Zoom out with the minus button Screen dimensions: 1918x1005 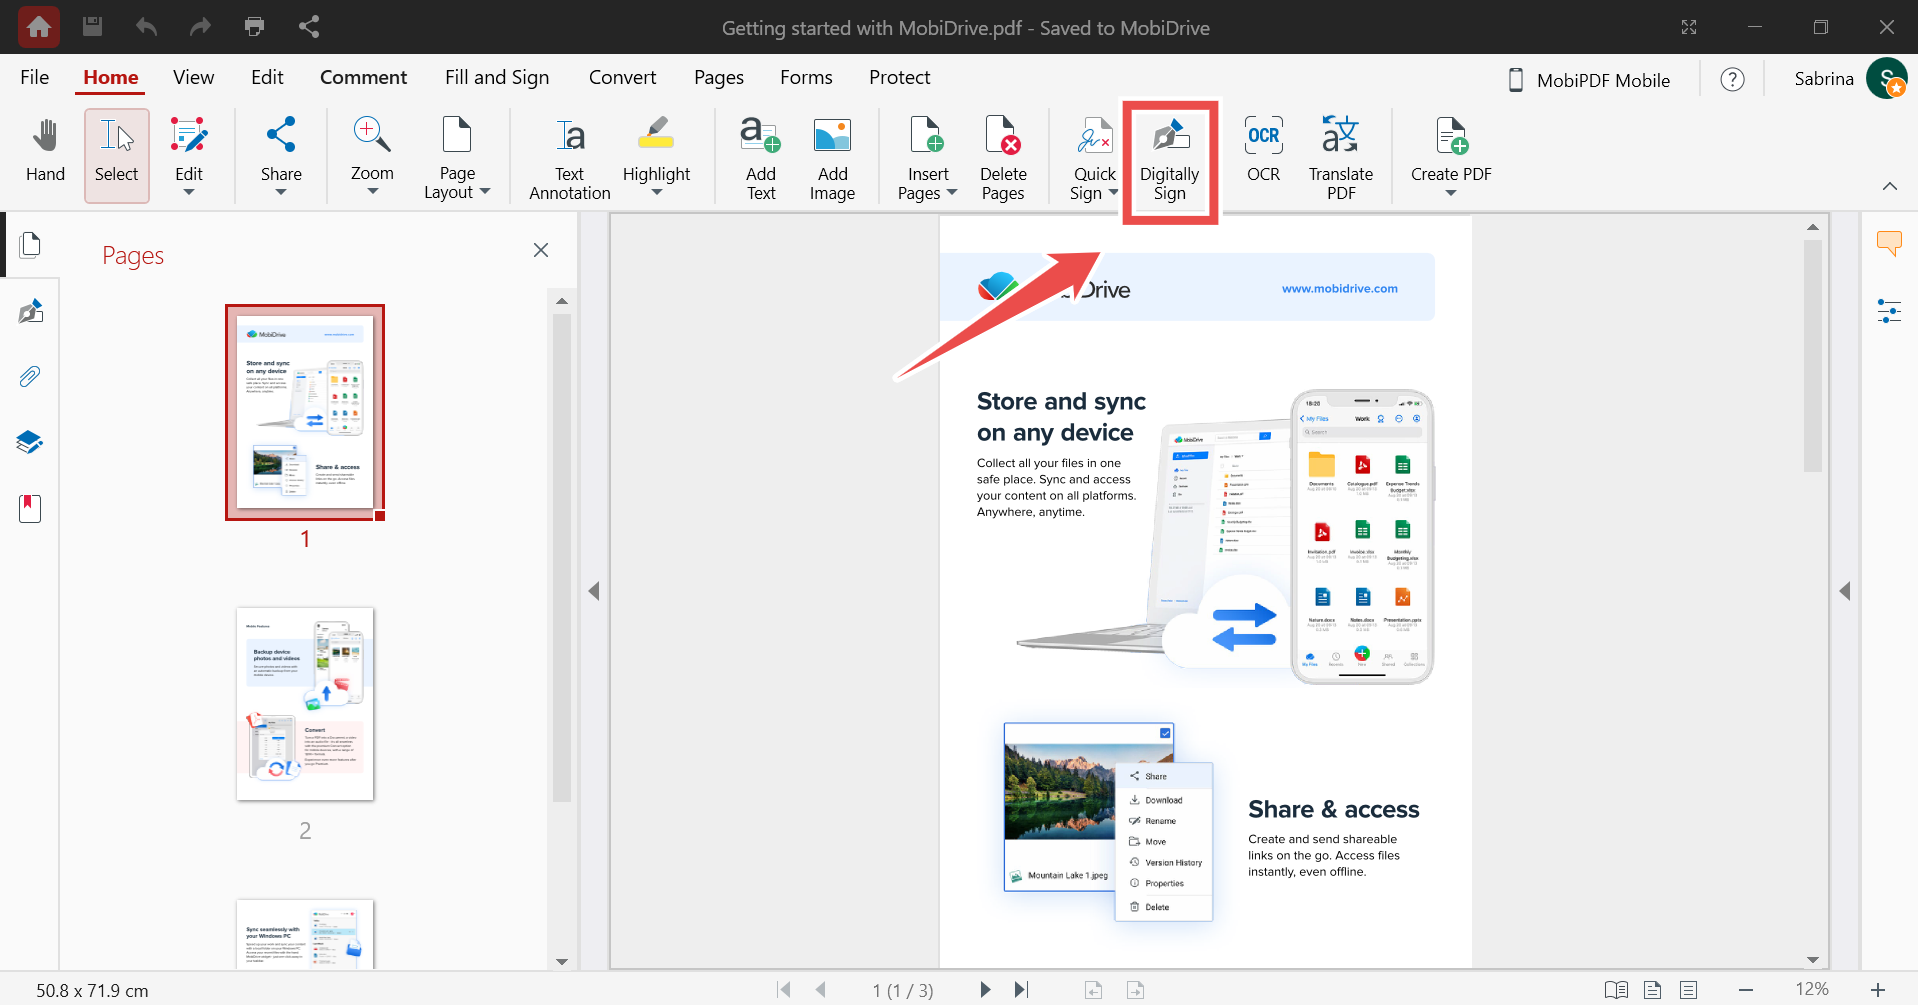click(1746, 990)
